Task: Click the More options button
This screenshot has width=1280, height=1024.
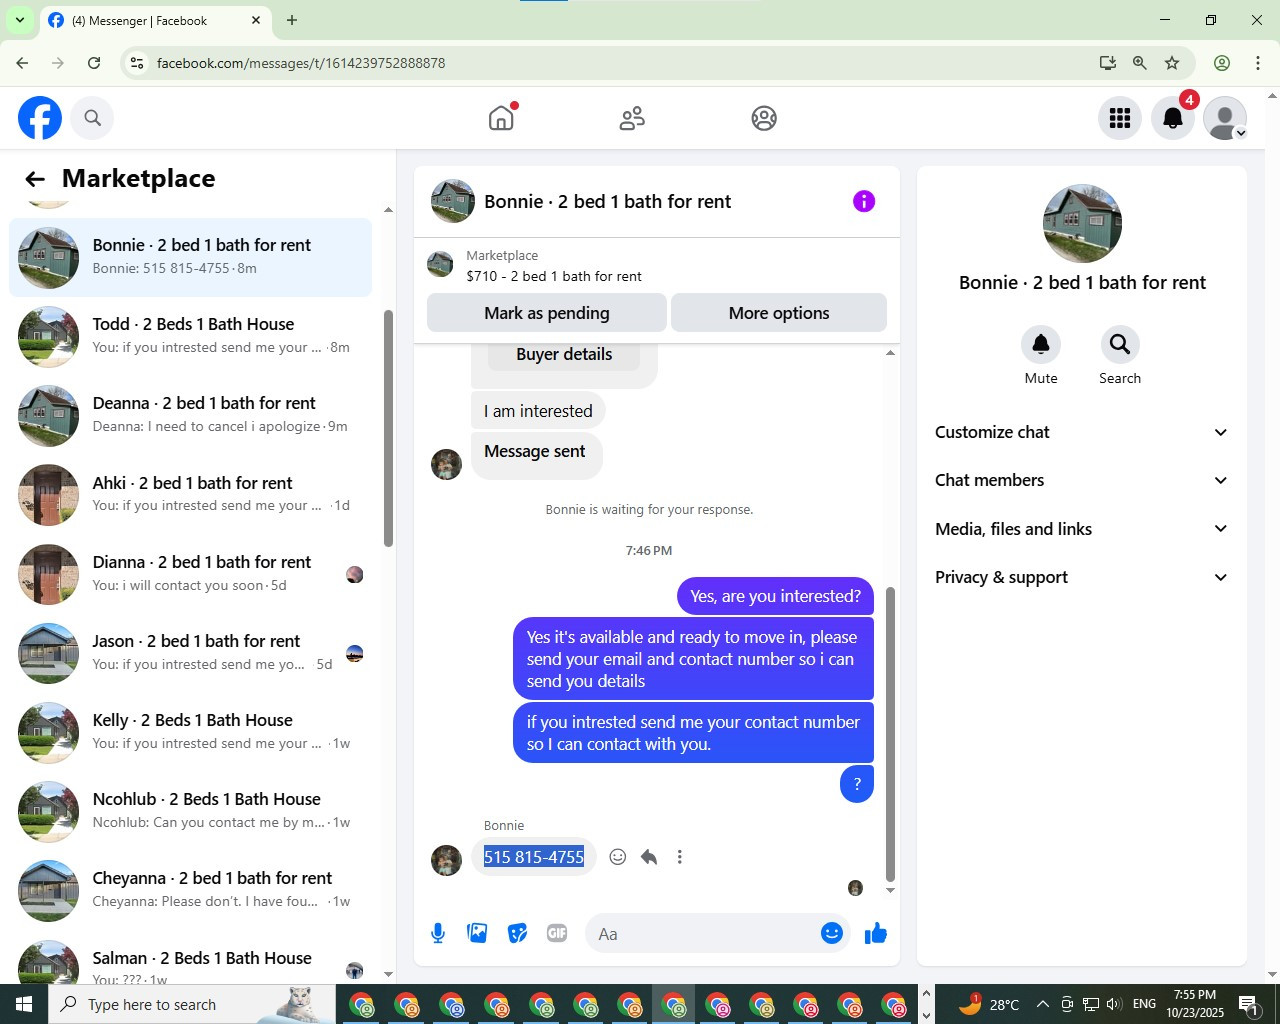Action: coord(779,313)
